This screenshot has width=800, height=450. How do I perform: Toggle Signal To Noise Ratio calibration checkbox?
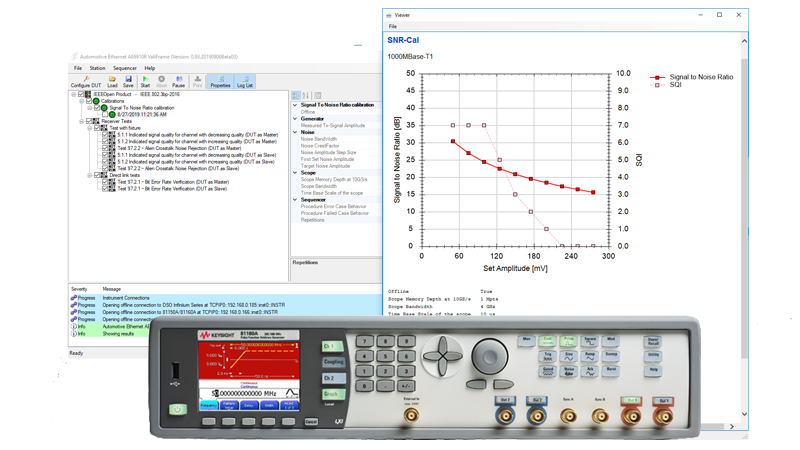point(97,108)
